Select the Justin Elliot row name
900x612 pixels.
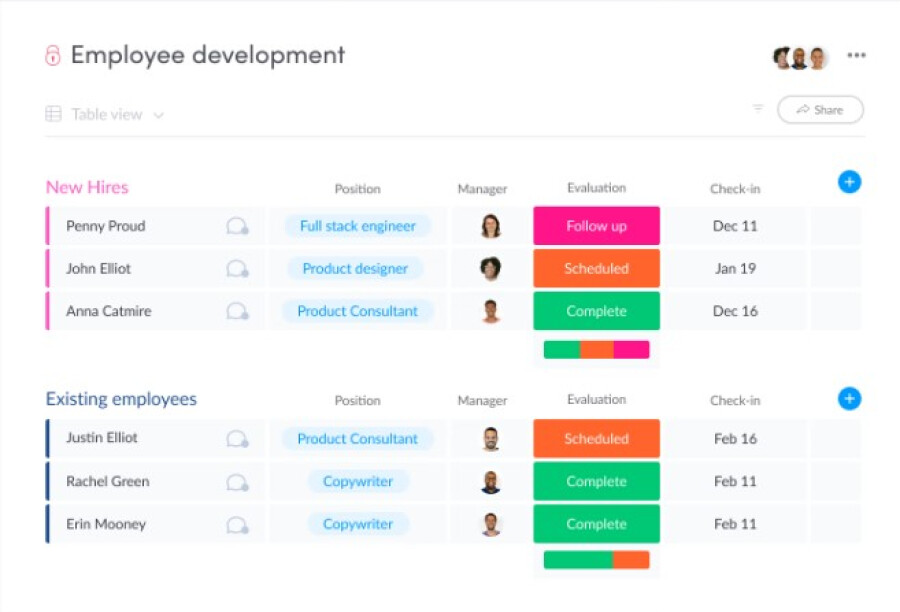[x=102, y=438]
